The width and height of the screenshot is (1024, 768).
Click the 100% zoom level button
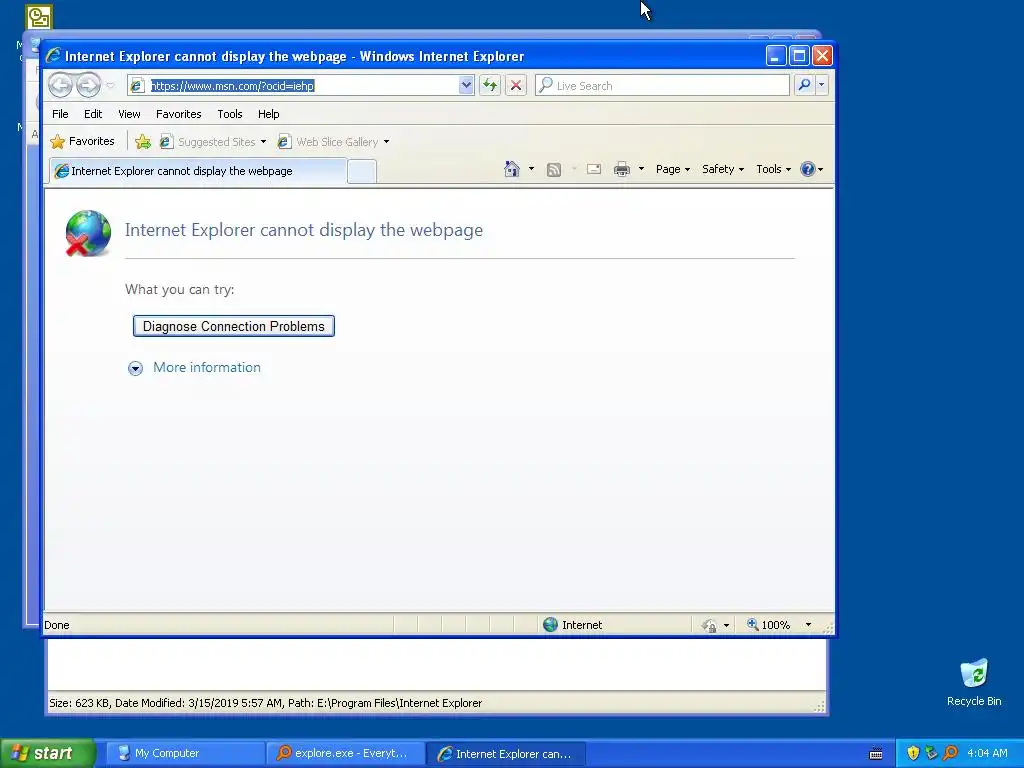pyautogui.click(x=769, y=625)
